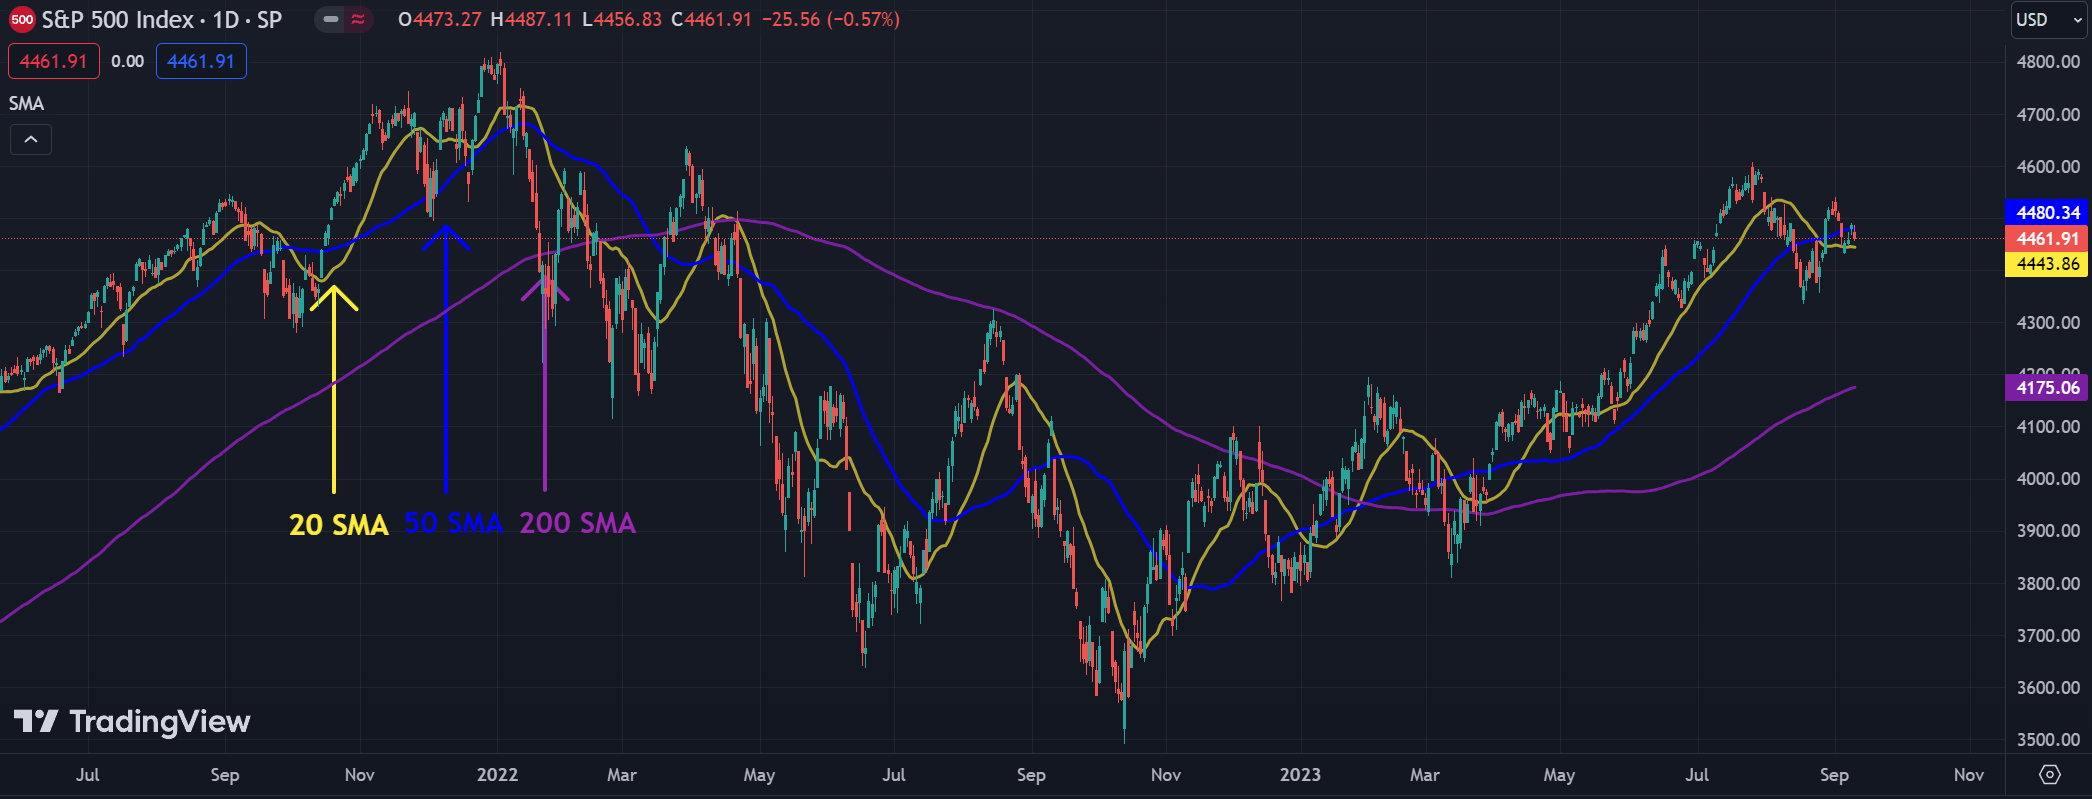Click the red 4461.91 sell price box

pyautogui.click(x=54, y=61)
